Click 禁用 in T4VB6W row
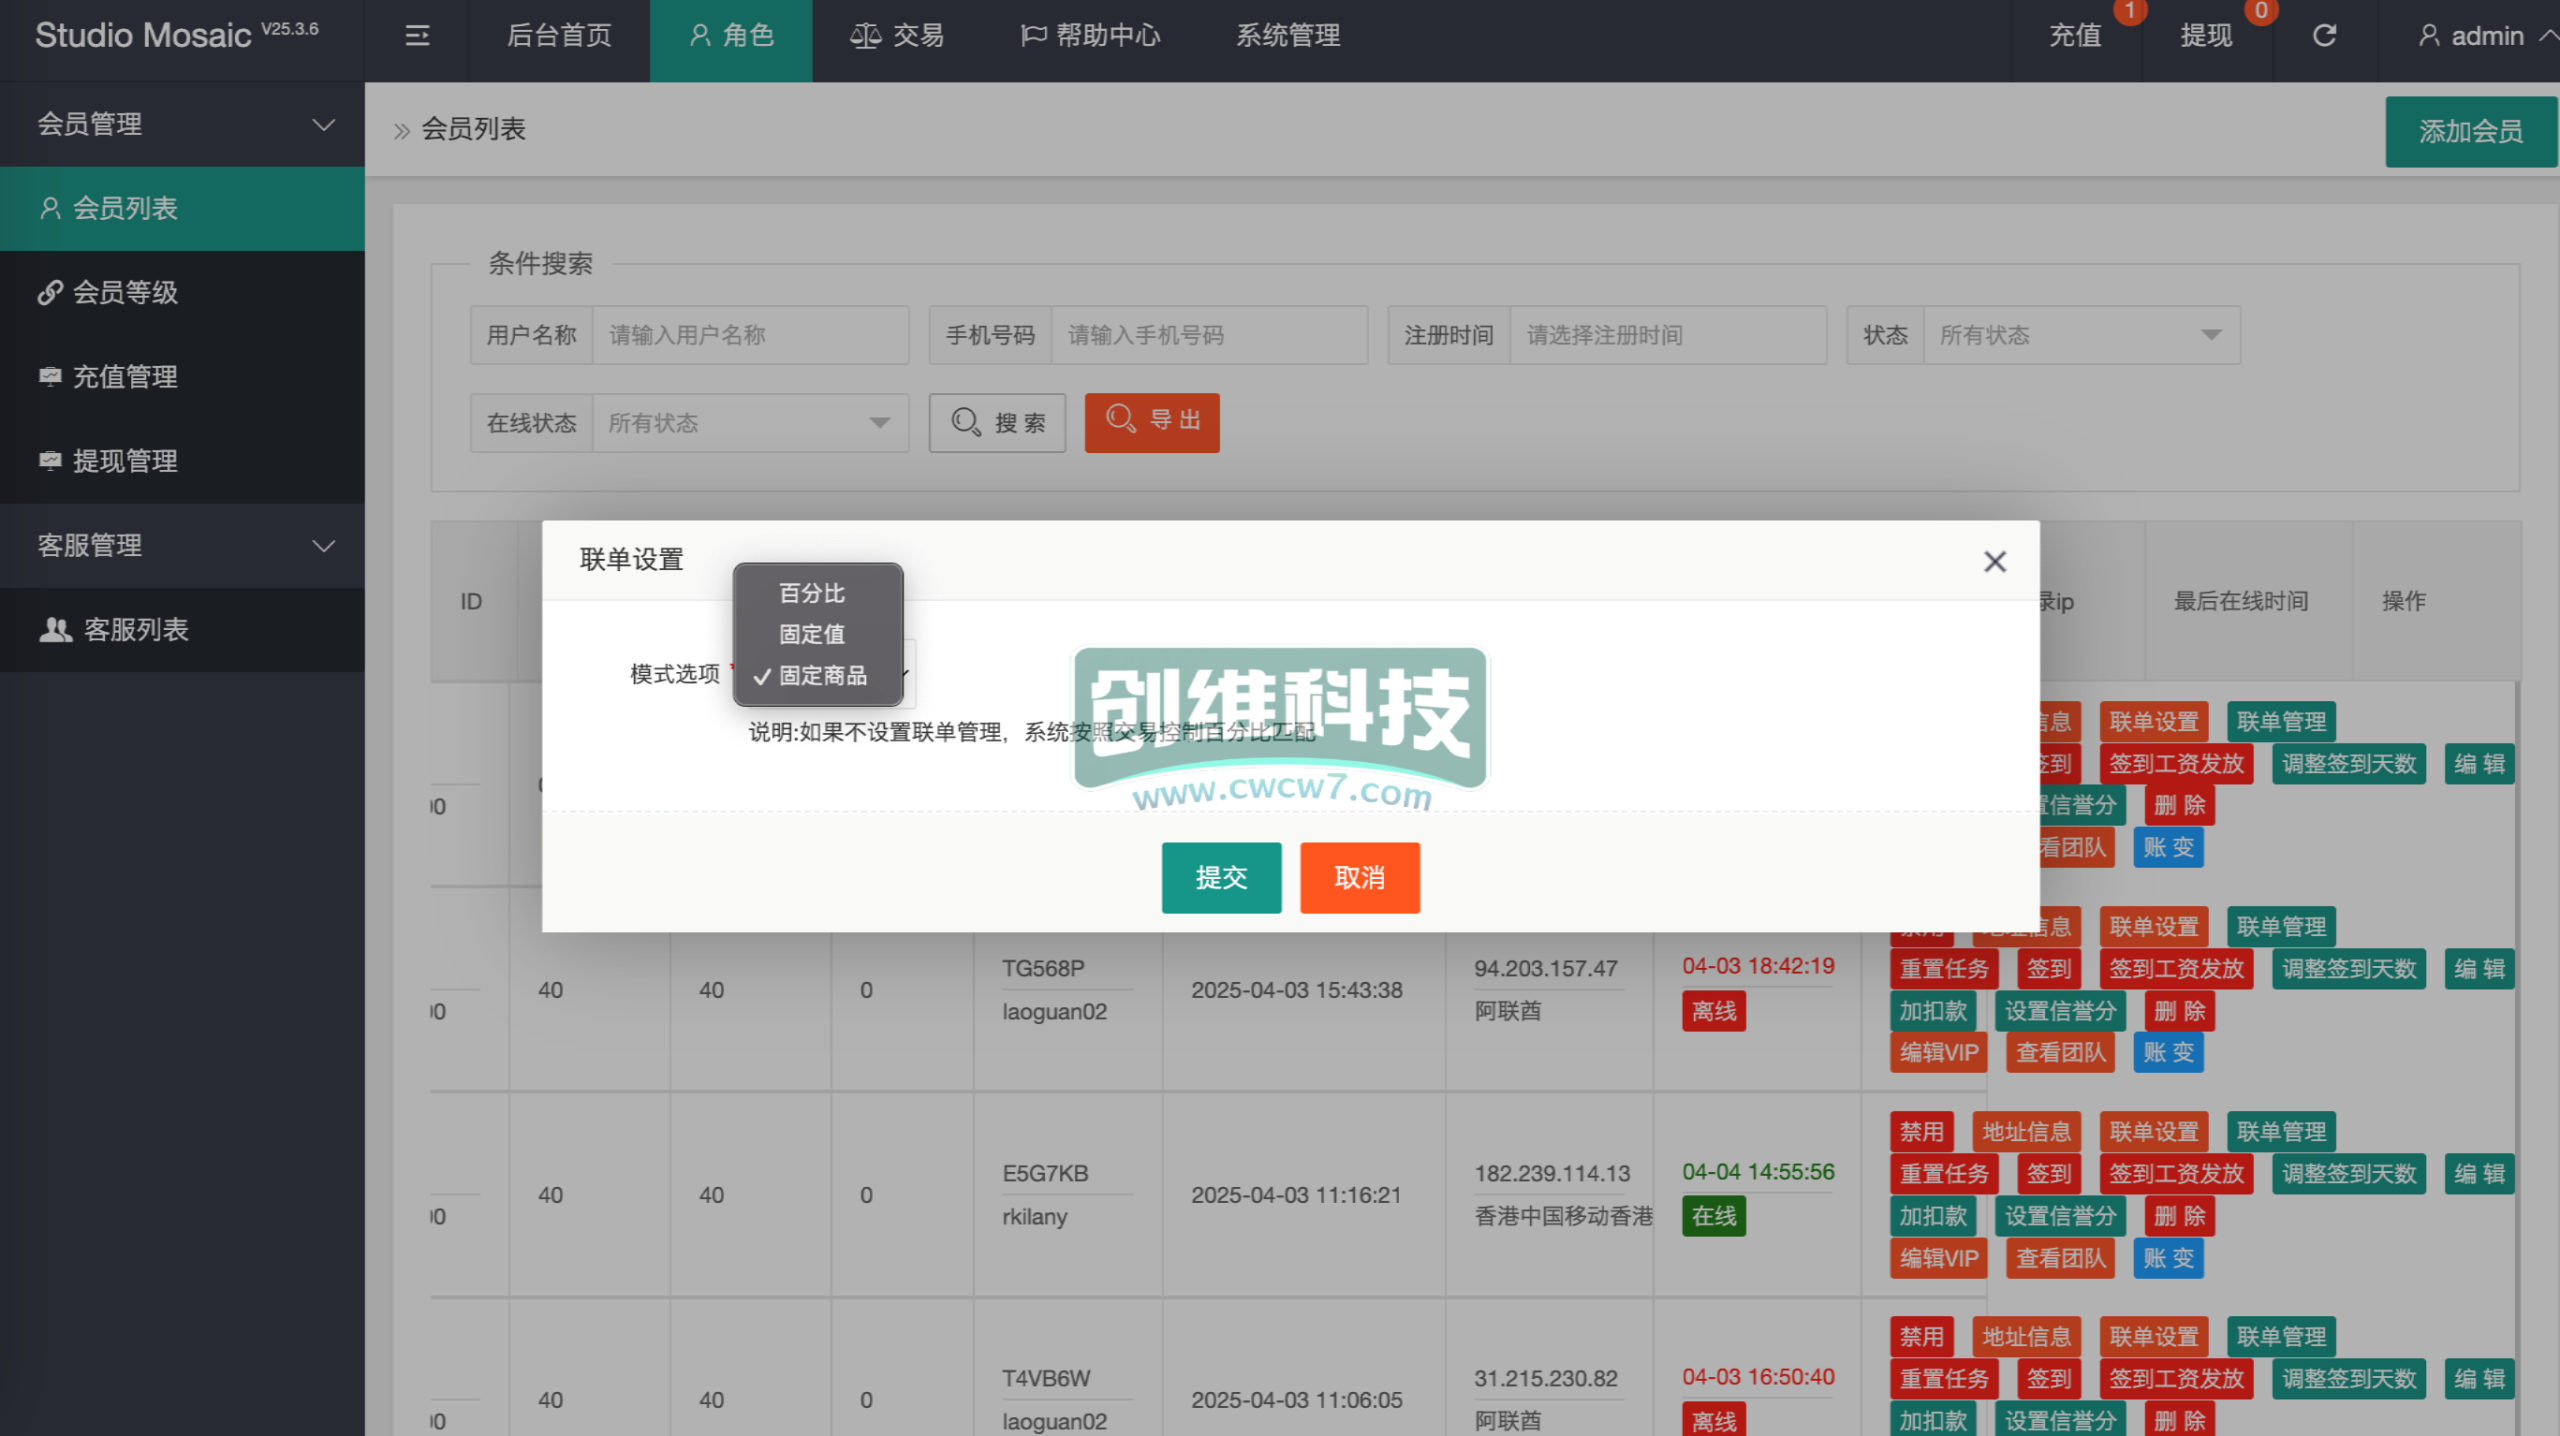2560x1436 pixels. [x=1921, y=1337]
